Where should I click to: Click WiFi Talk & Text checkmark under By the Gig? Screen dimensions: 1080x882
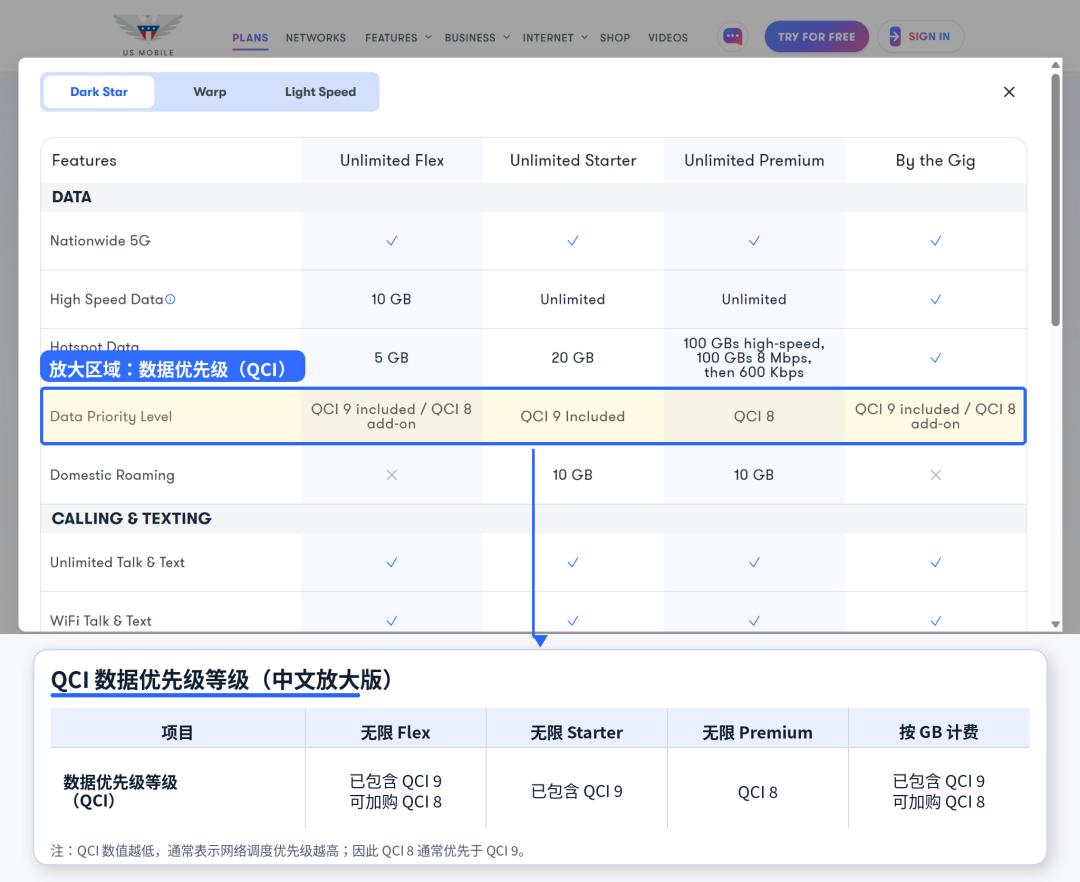point(935,620)
